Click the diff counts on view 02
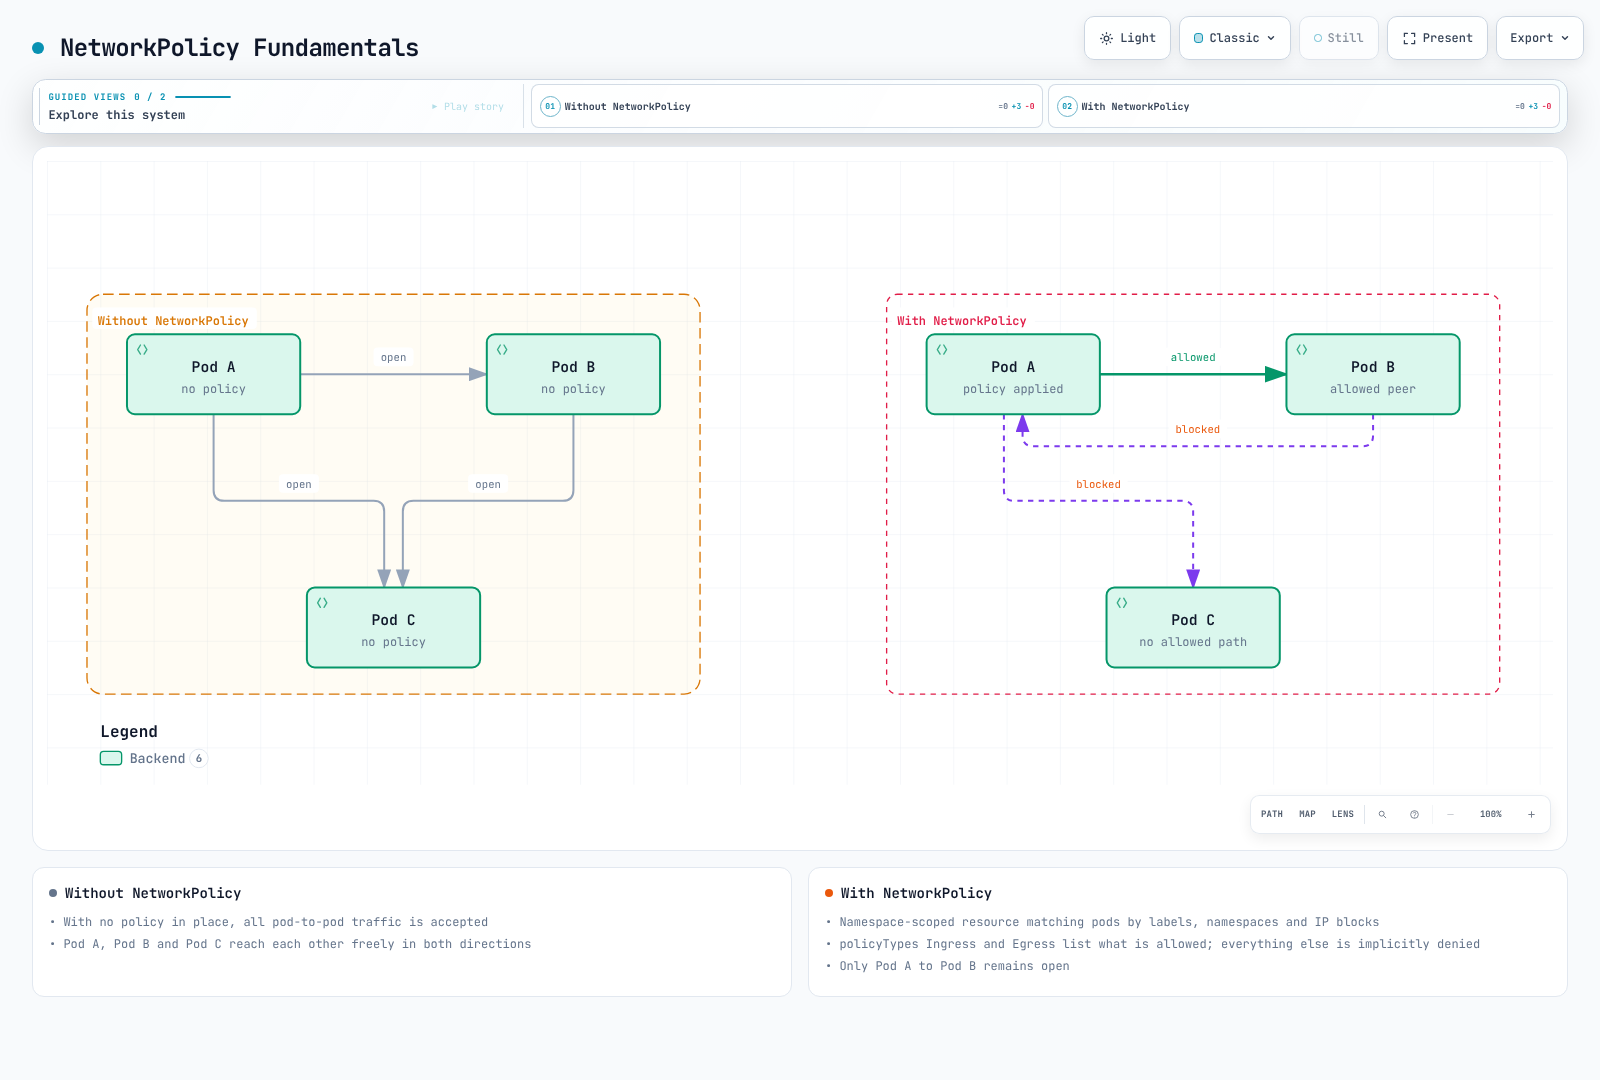 (x=1533, y=106)
